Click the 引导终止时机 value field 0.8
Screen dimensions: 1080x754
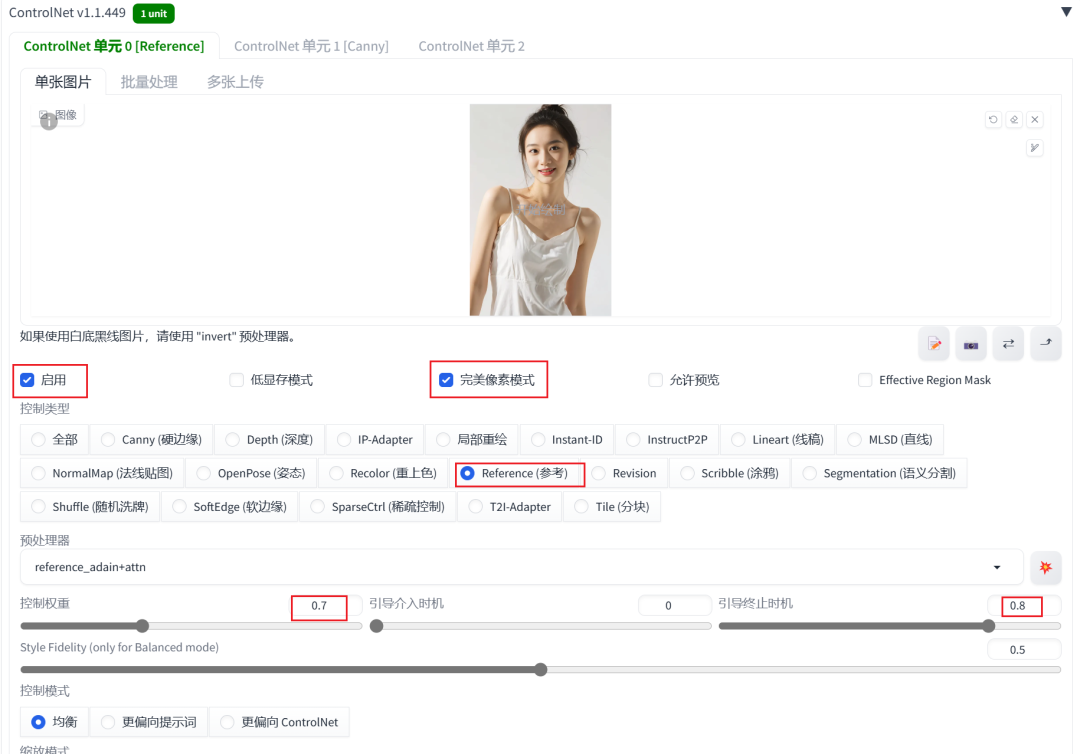1024,606
